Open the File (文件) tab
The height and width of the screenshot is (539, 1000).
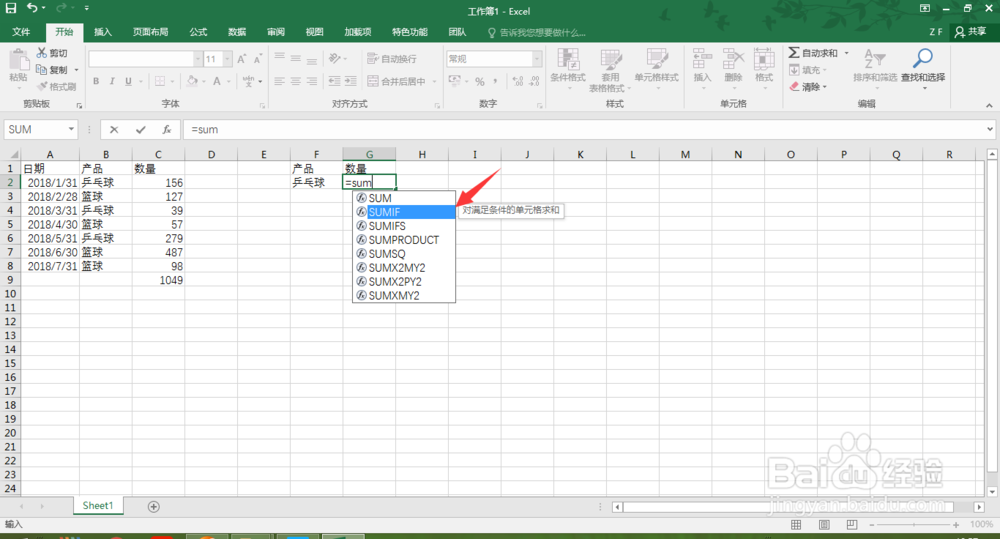pos(21,32)
